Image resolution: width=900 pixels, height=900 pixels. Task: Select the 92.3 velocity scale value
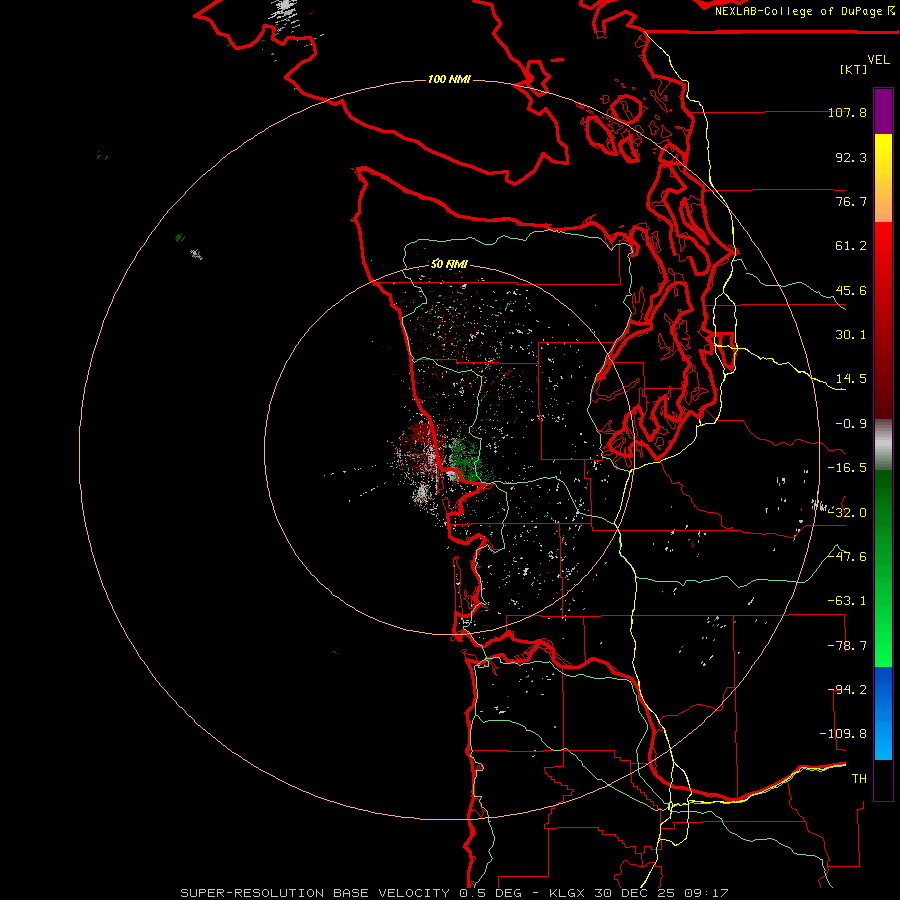(x=851, y=157)
